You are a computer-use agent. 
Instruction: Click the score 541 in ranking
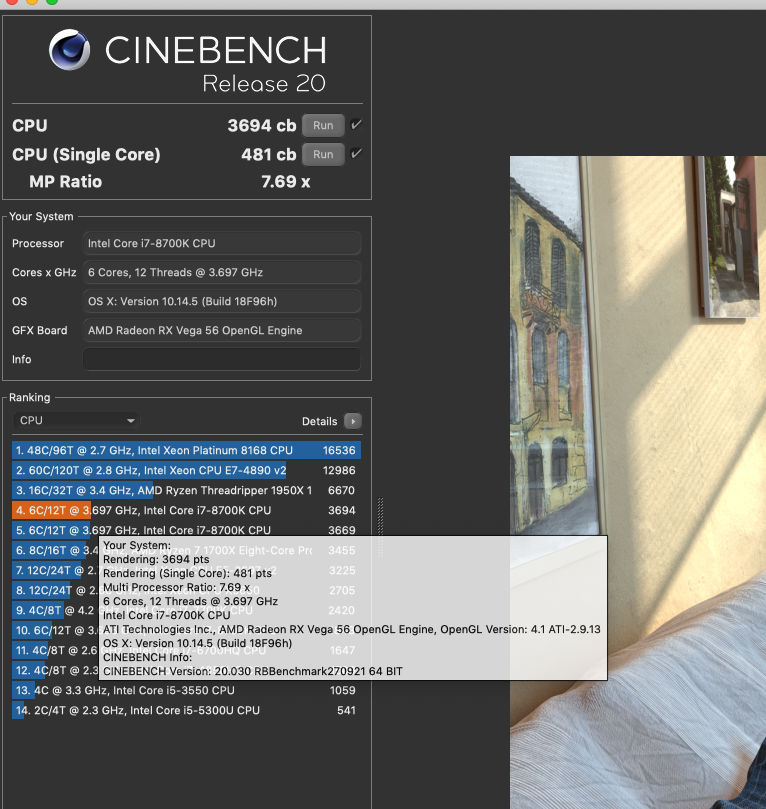click(346, 710)
